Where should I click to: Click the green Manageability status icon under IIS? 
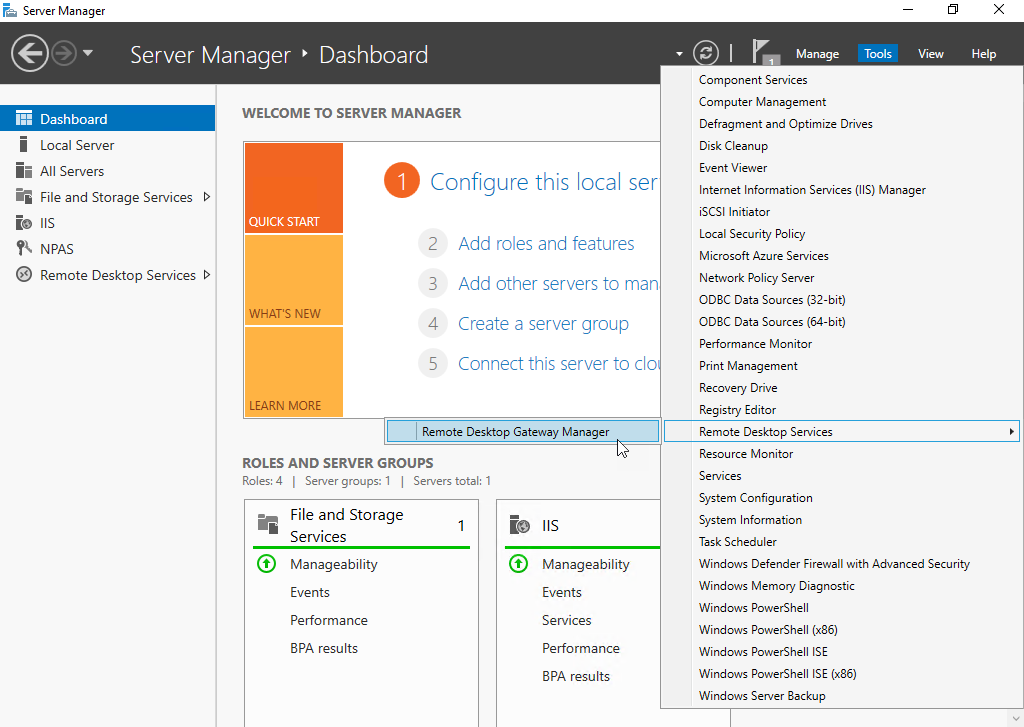[x=519, y=563]
